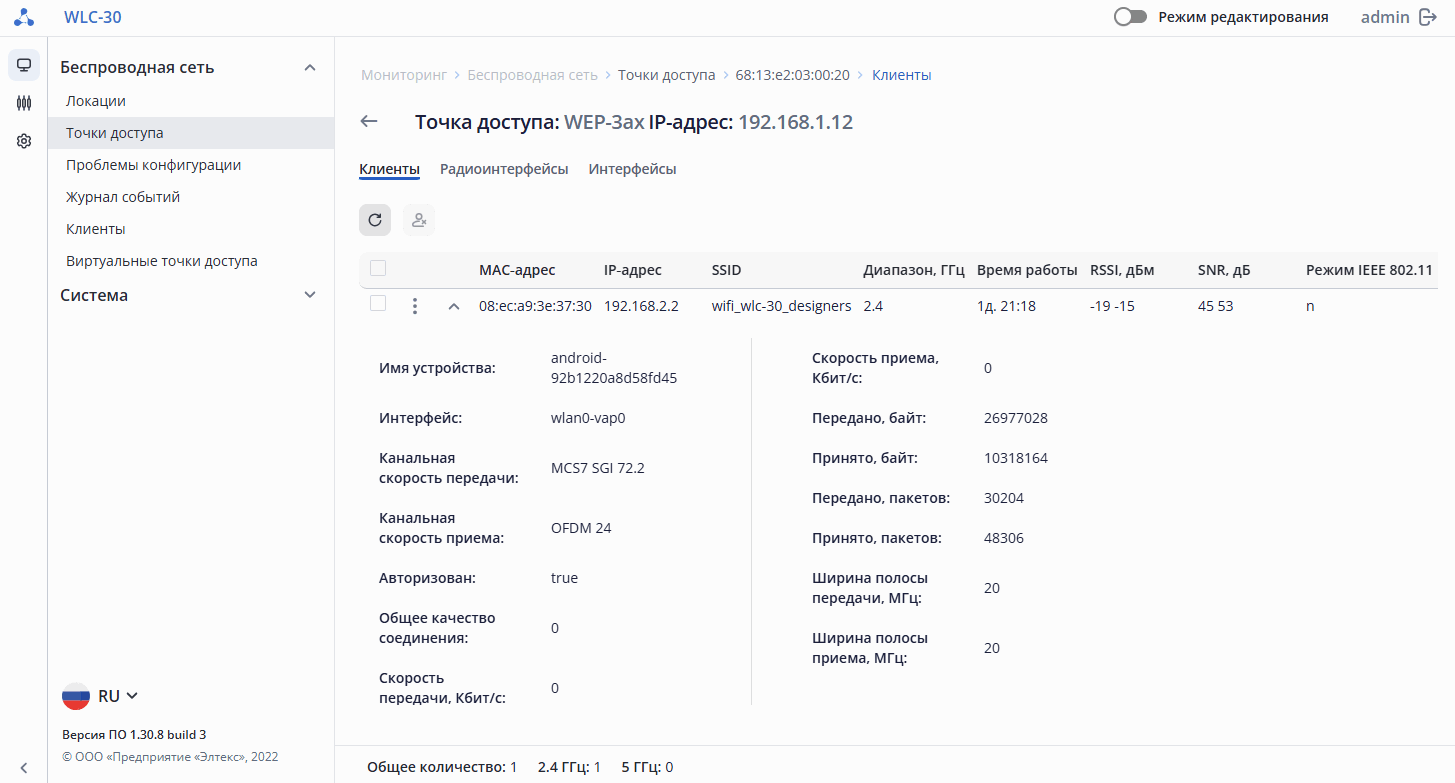The image size is (1455, 783).
Task: Click the Режим IEEE 802.11 column header
Action: tap(1369, 270)
